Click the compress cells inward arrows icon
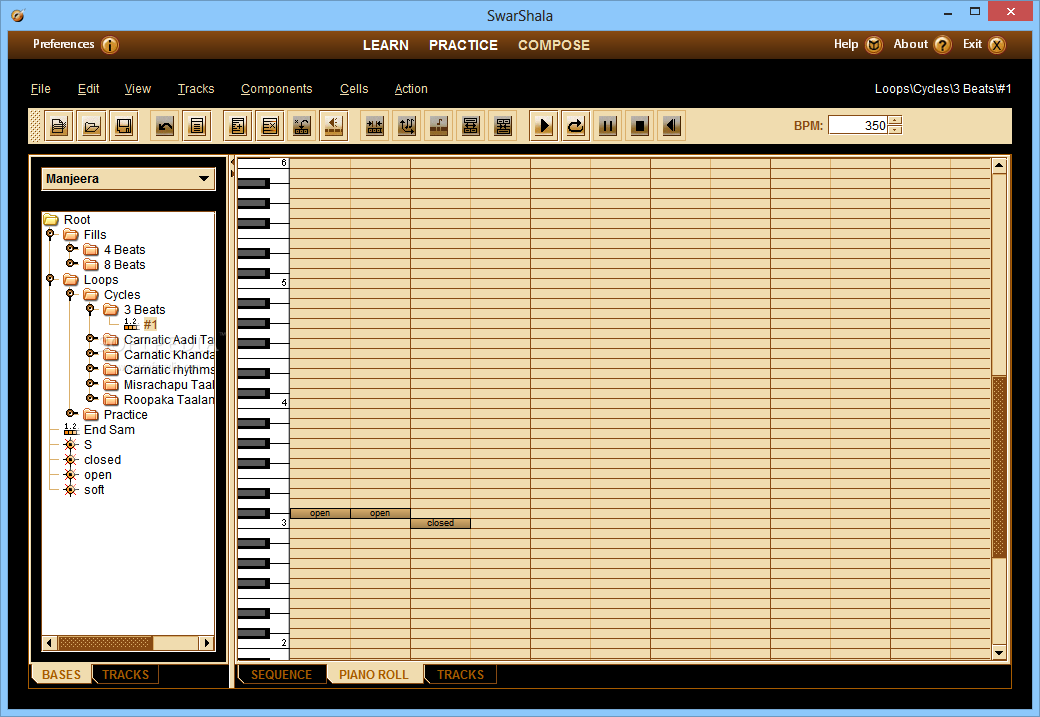Viewport: 1040px width, 717px height. click(x=375, y=125)
